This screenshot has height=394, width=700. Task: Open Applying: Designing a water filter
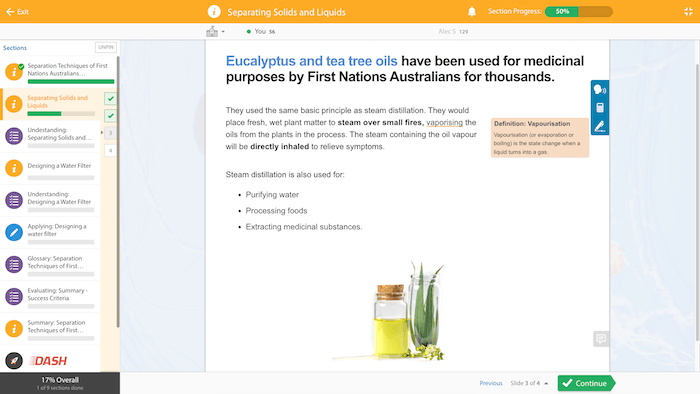[50, 232]
